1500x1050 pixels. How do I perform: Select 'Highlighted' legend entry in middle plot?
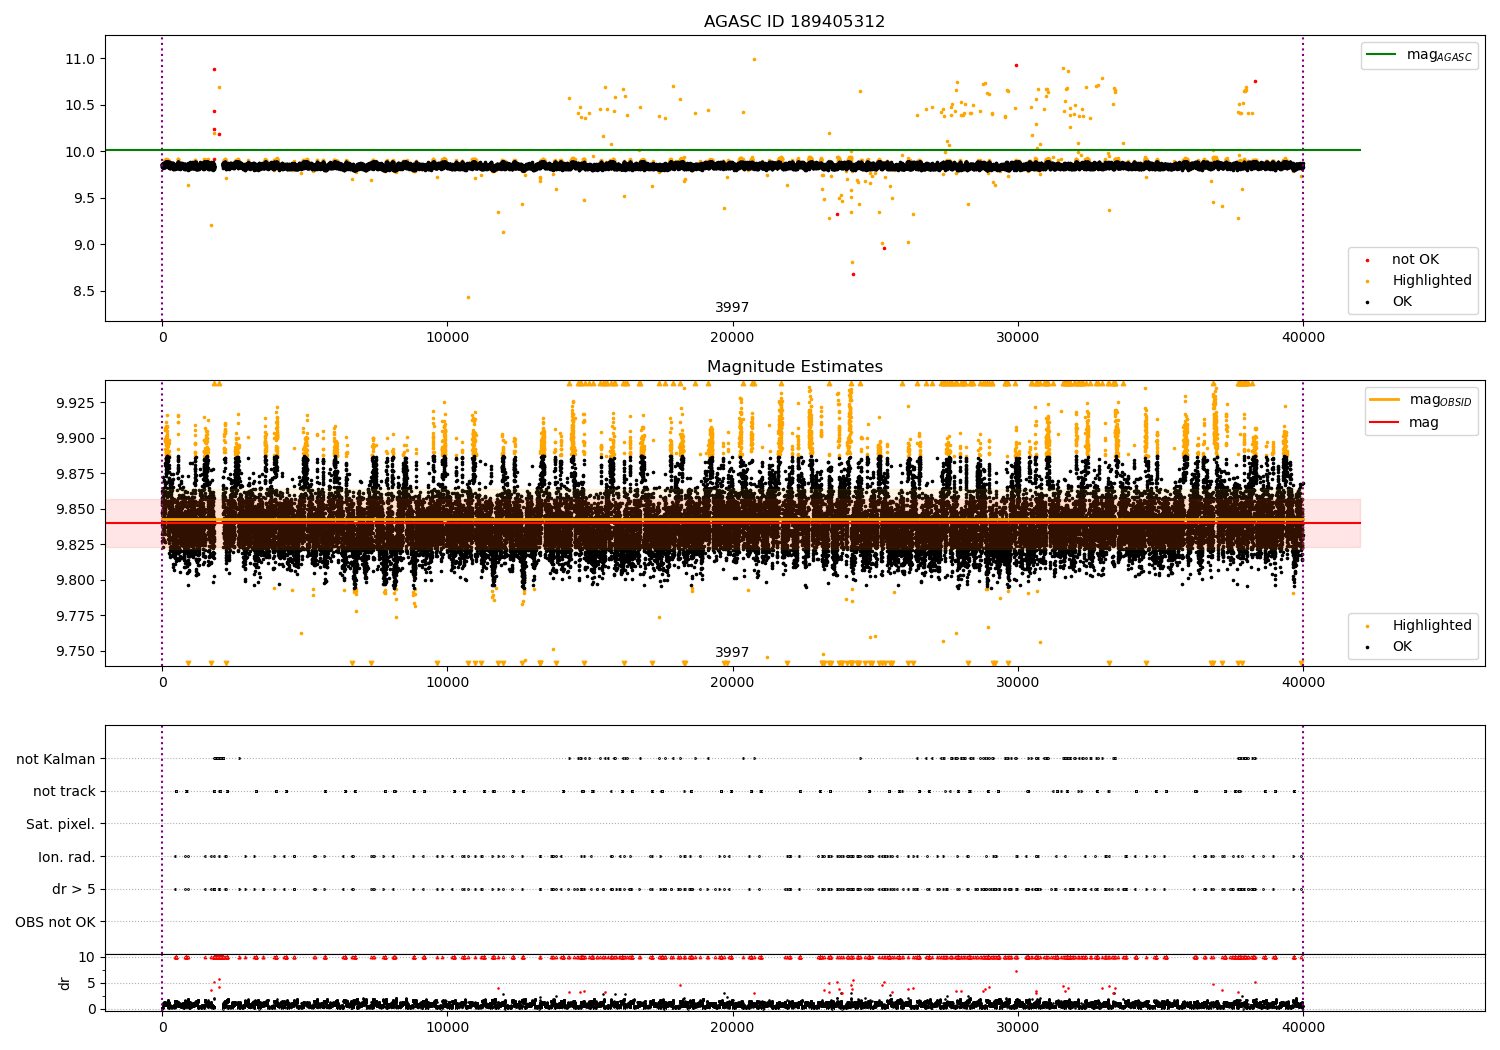point(1431,626)
